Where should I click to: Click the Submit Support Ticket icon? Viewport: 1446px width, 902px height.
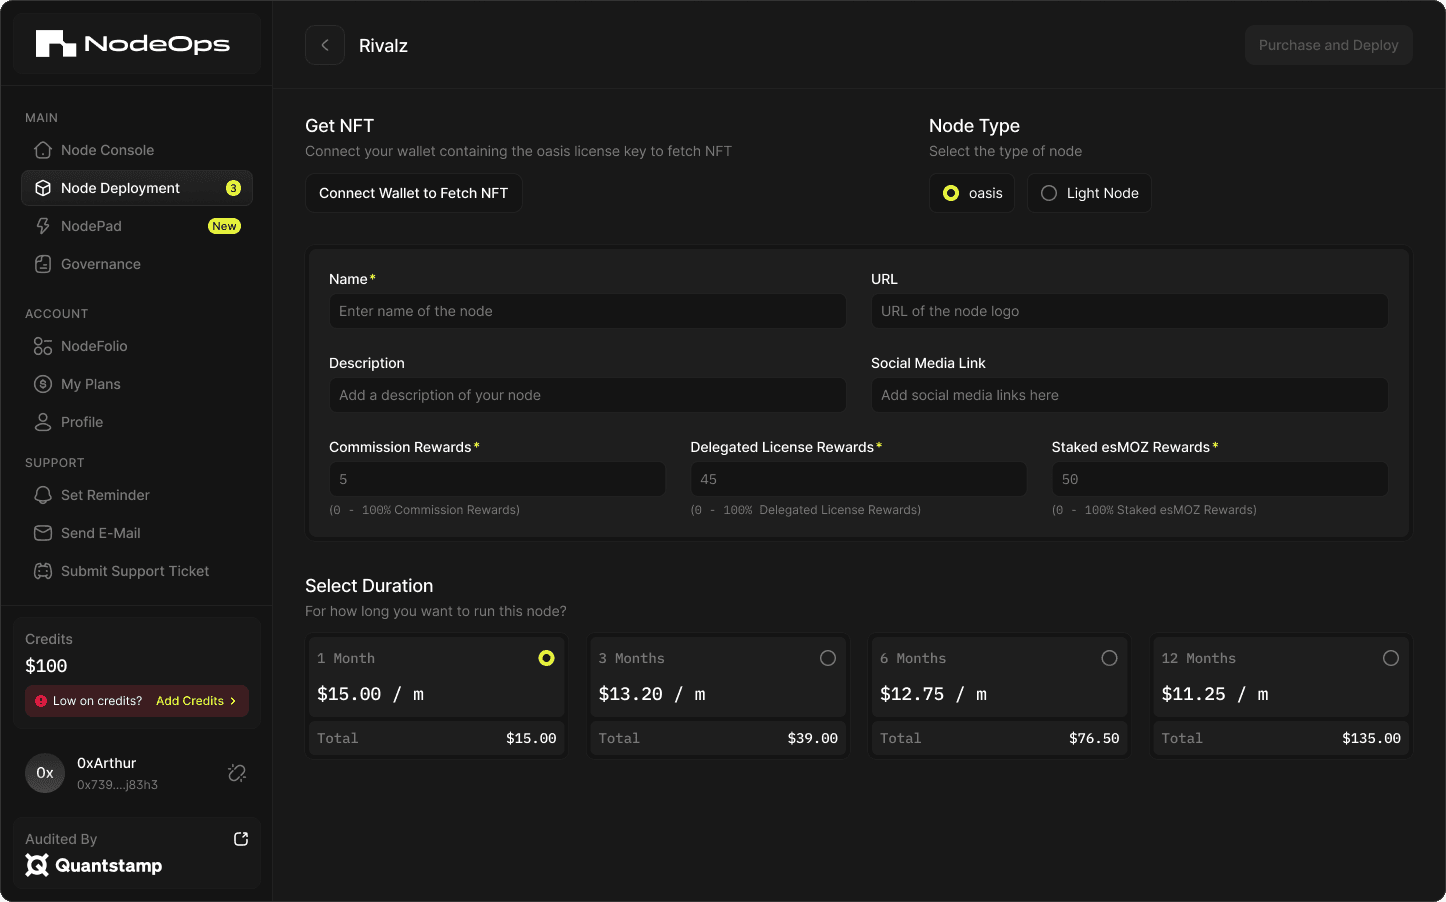pos(43,571)
